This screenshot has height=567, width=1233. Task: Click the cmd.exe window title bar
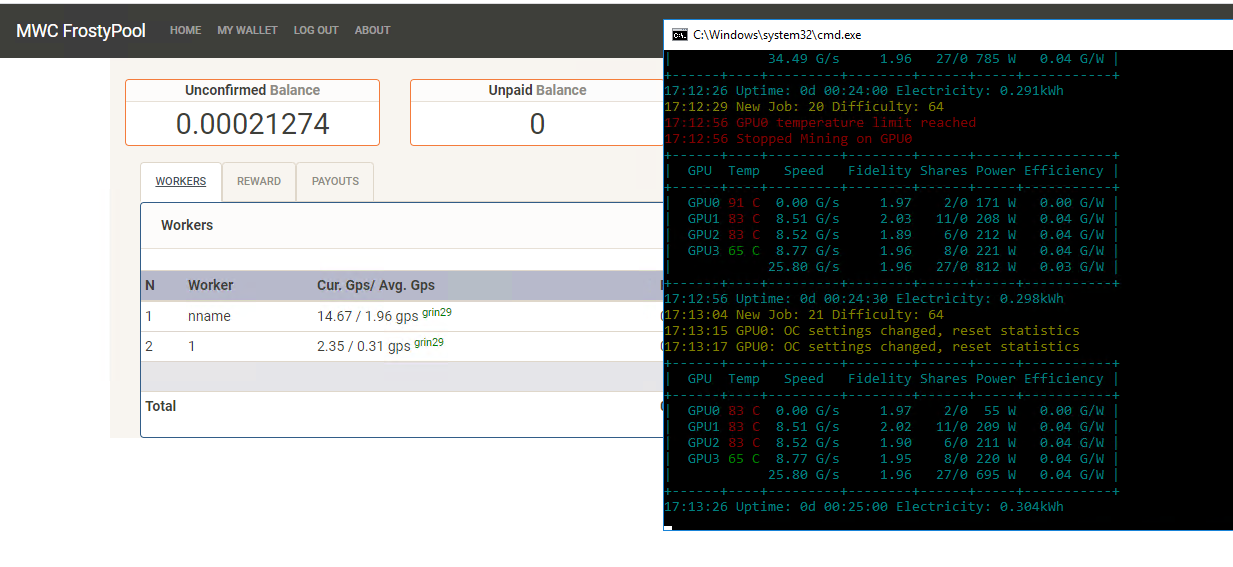tap(948, 34)
